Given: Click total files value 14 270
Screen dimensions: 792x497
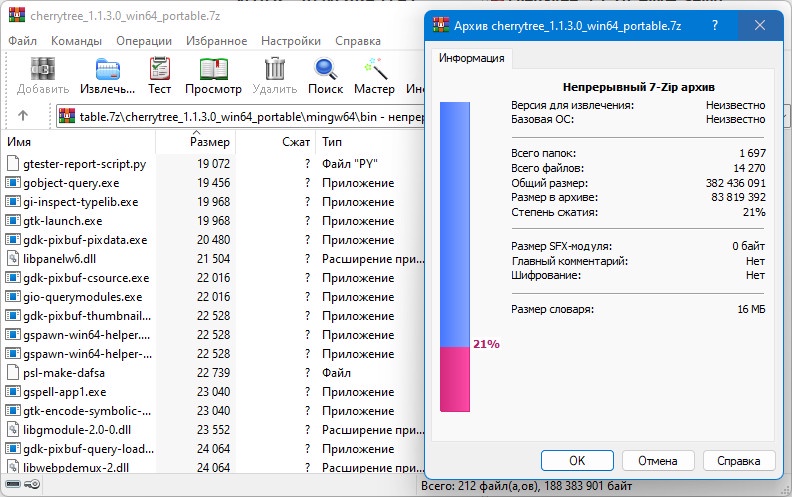Looking at the screenshot, I should [749, 168].
